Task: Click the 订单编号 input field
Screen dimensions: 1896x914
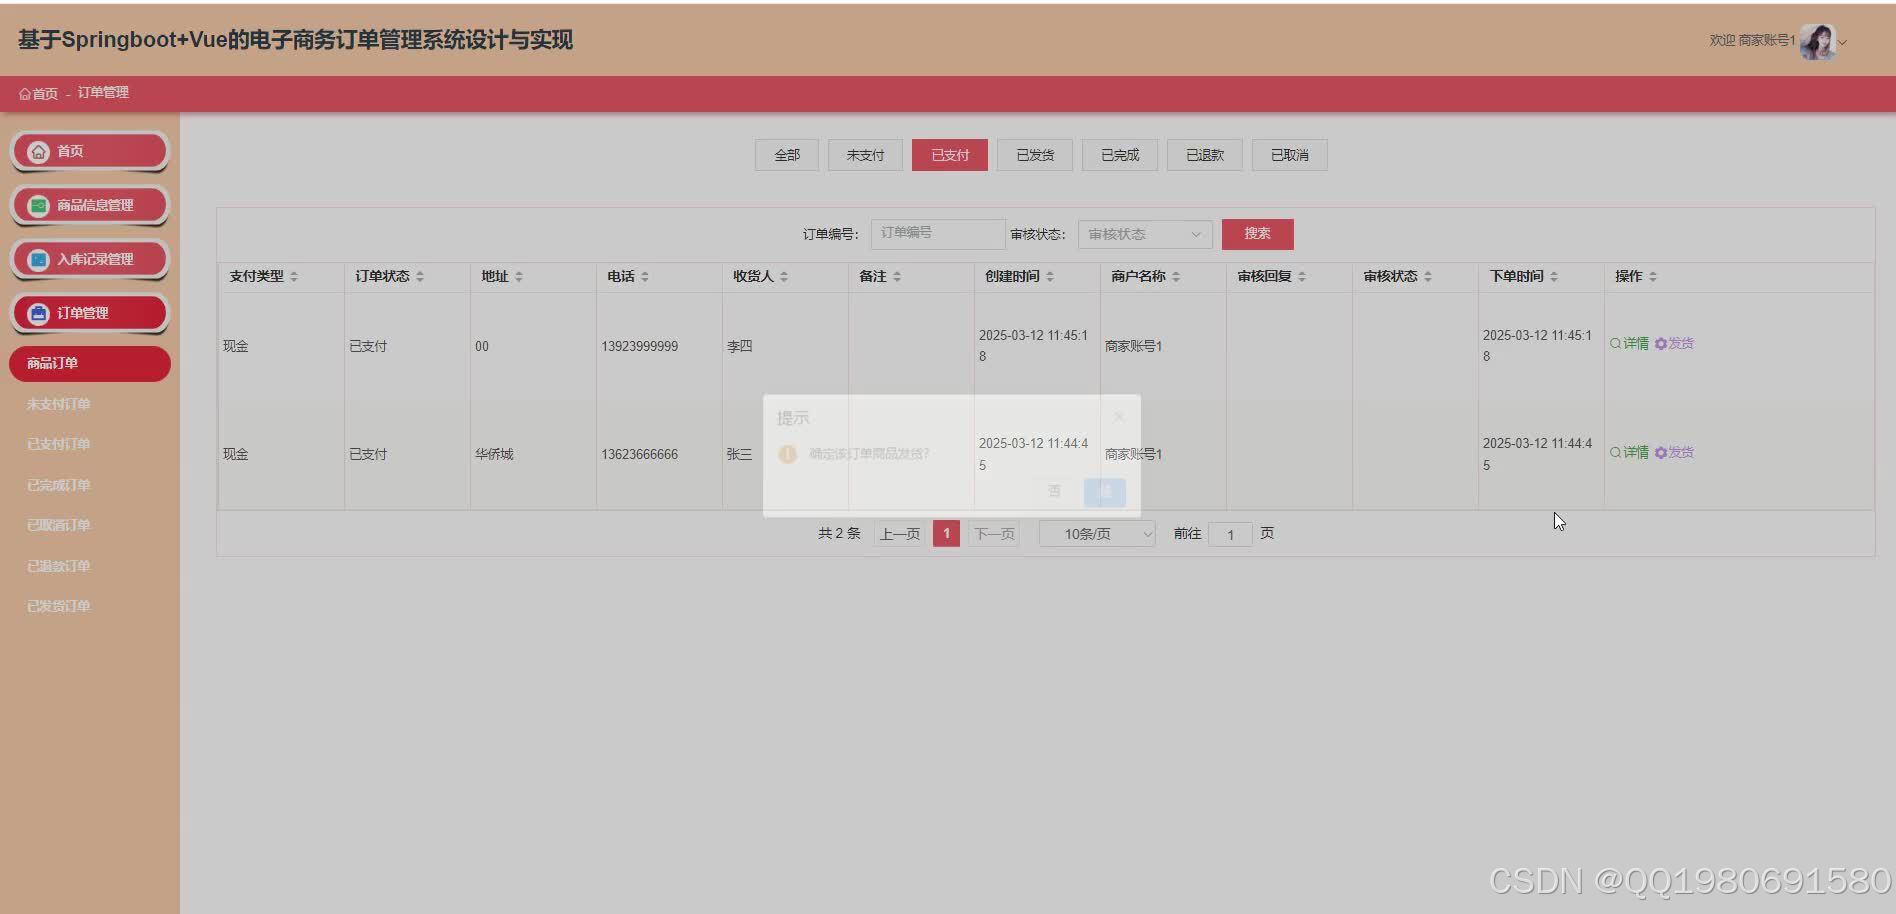Action: point(936,233)
